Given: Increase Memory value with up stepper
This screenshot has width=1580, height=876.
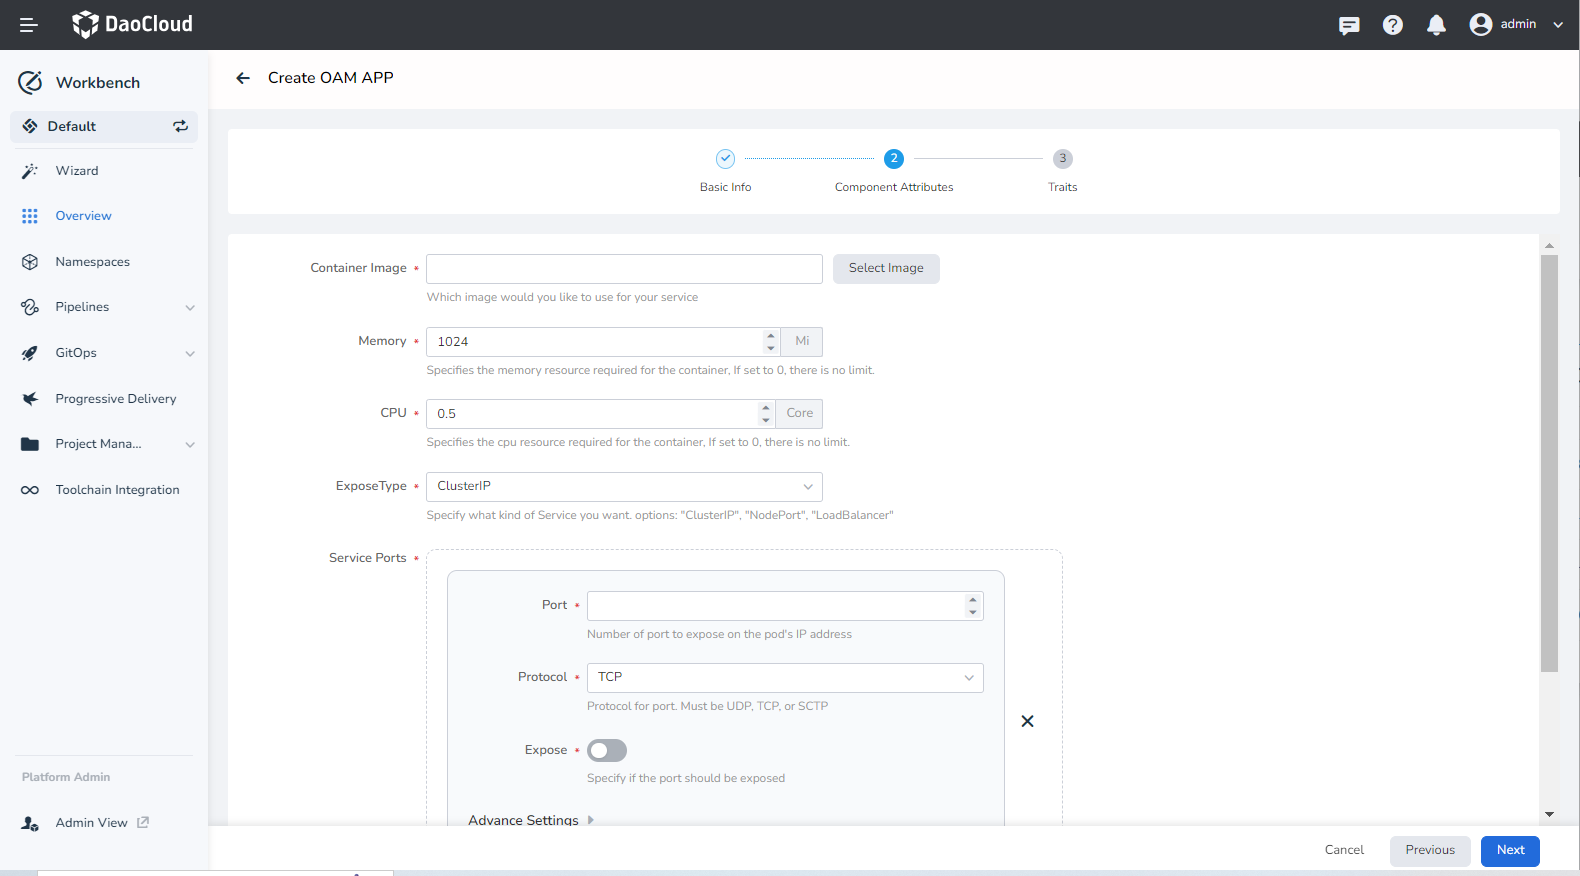Looking at the screenshot, I should click(x=770, y=336).
